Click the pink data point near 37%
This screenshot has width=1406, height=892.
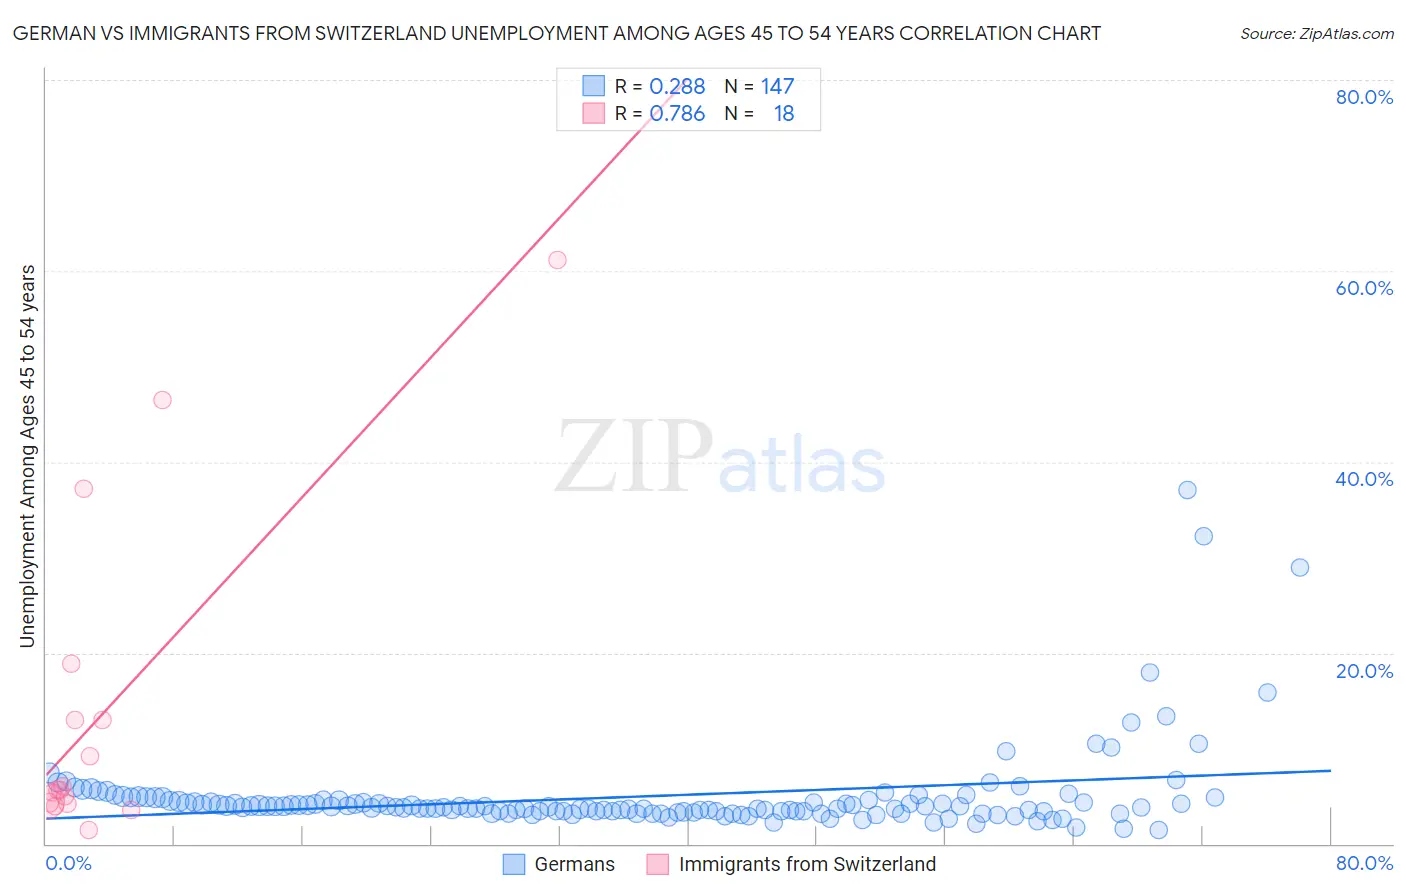click(x=84, y=489)
